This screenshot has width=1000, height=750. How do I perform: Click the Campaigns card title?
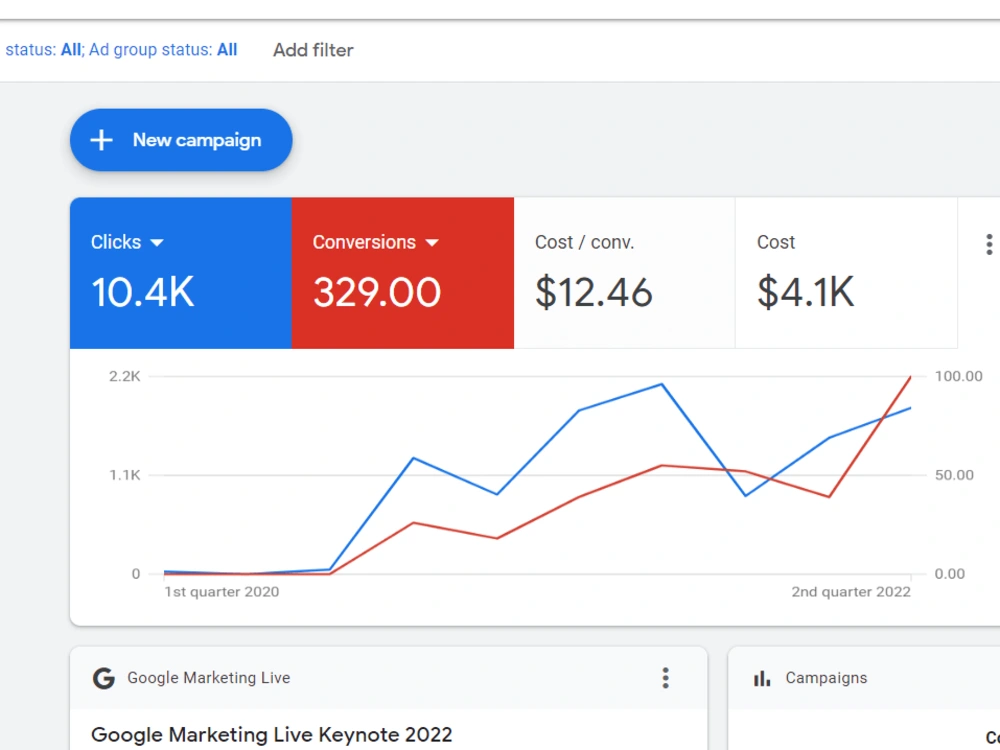coord(826,678)
